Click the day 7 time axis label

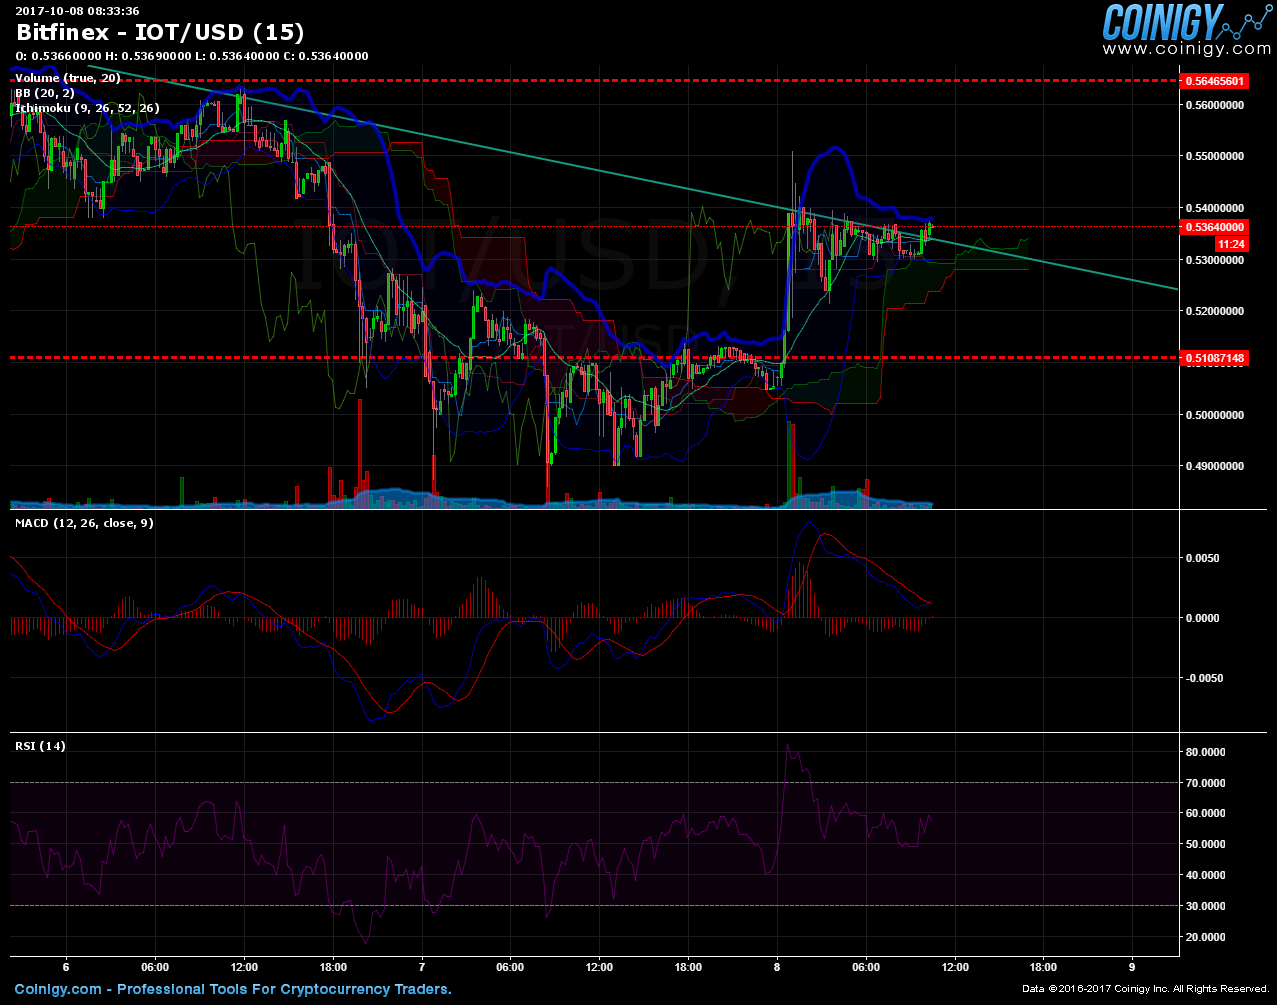tap(422, 967)
